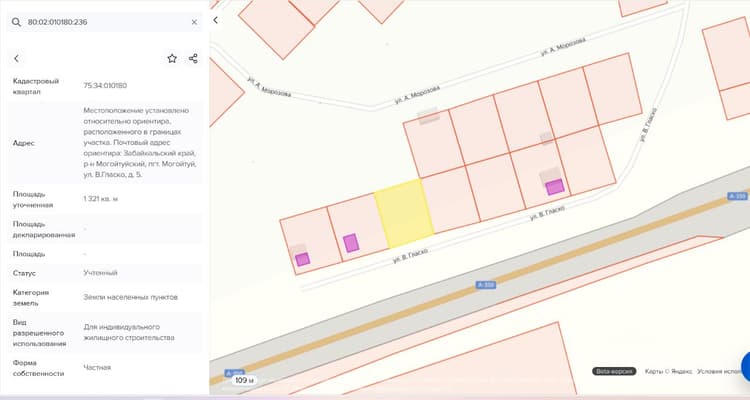Viewport: 750px width, 400px height.
Task: Click the A-350 road marker on highway center
Action: 485,285
